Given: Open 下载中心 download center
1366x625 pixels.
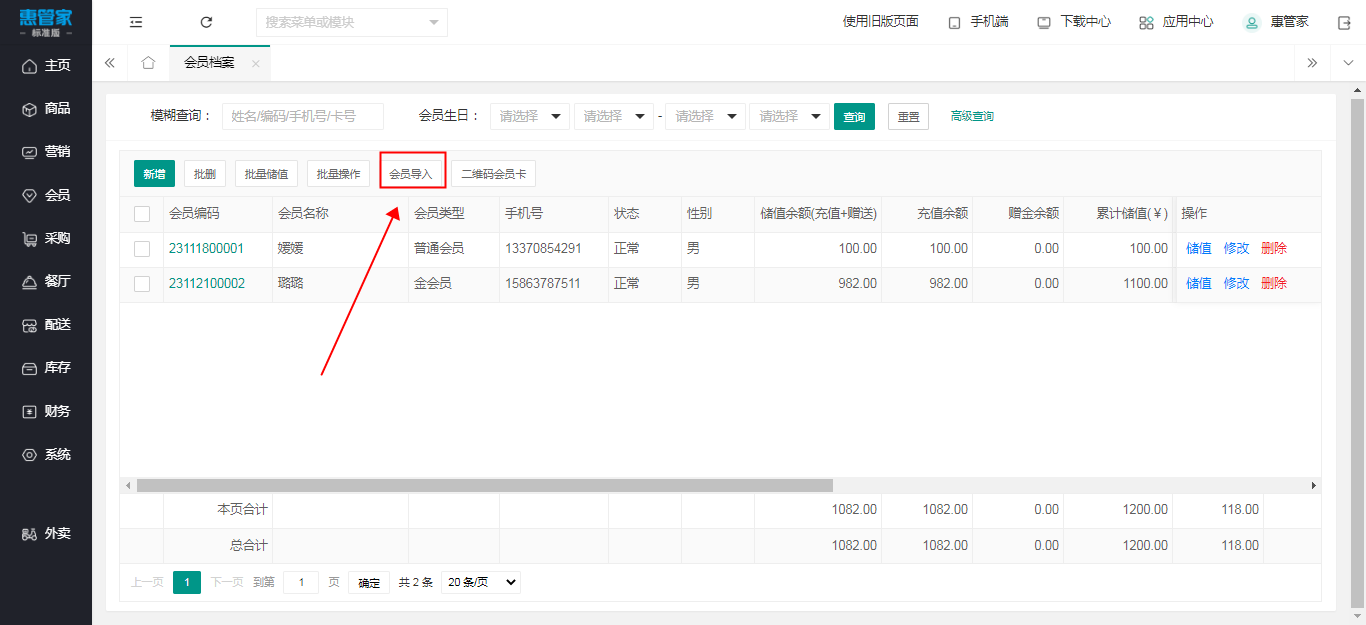Looking at the screenshot, I should (x=1074, y=22).
